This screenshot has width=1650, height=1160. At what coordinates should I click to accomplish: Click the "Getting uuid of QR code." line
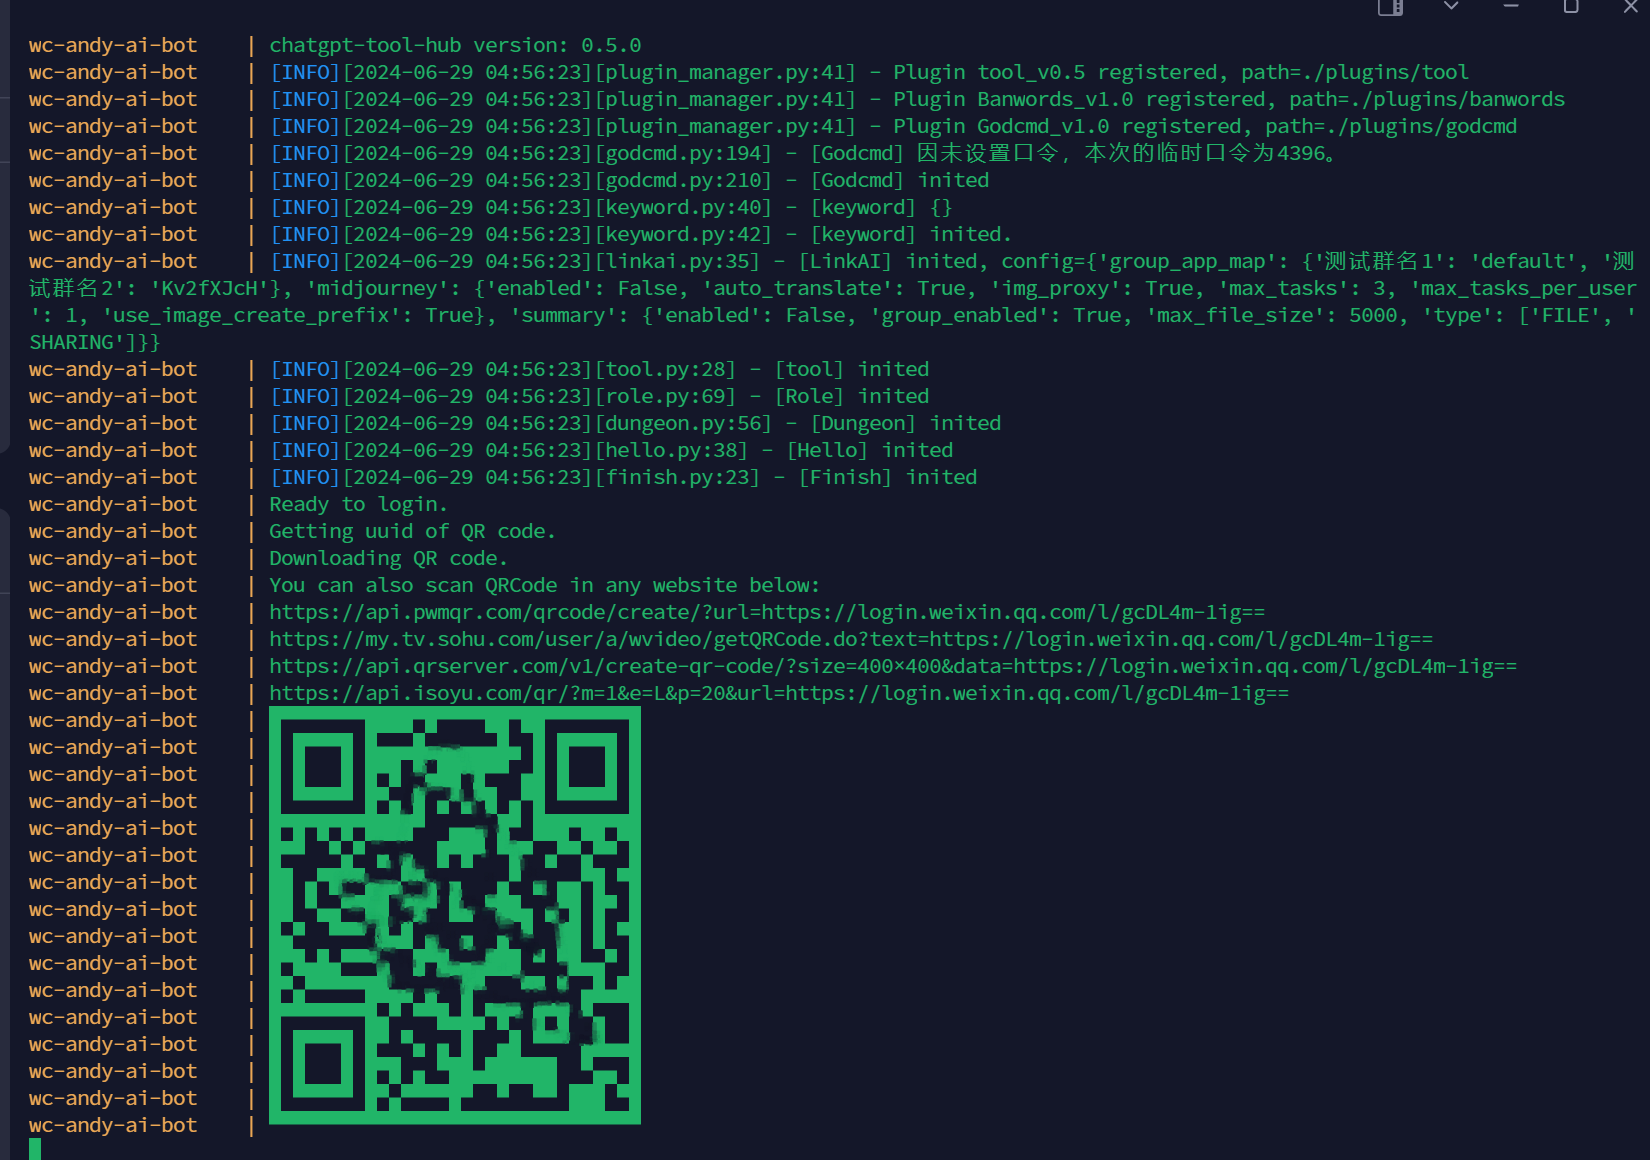click(413, 531)
